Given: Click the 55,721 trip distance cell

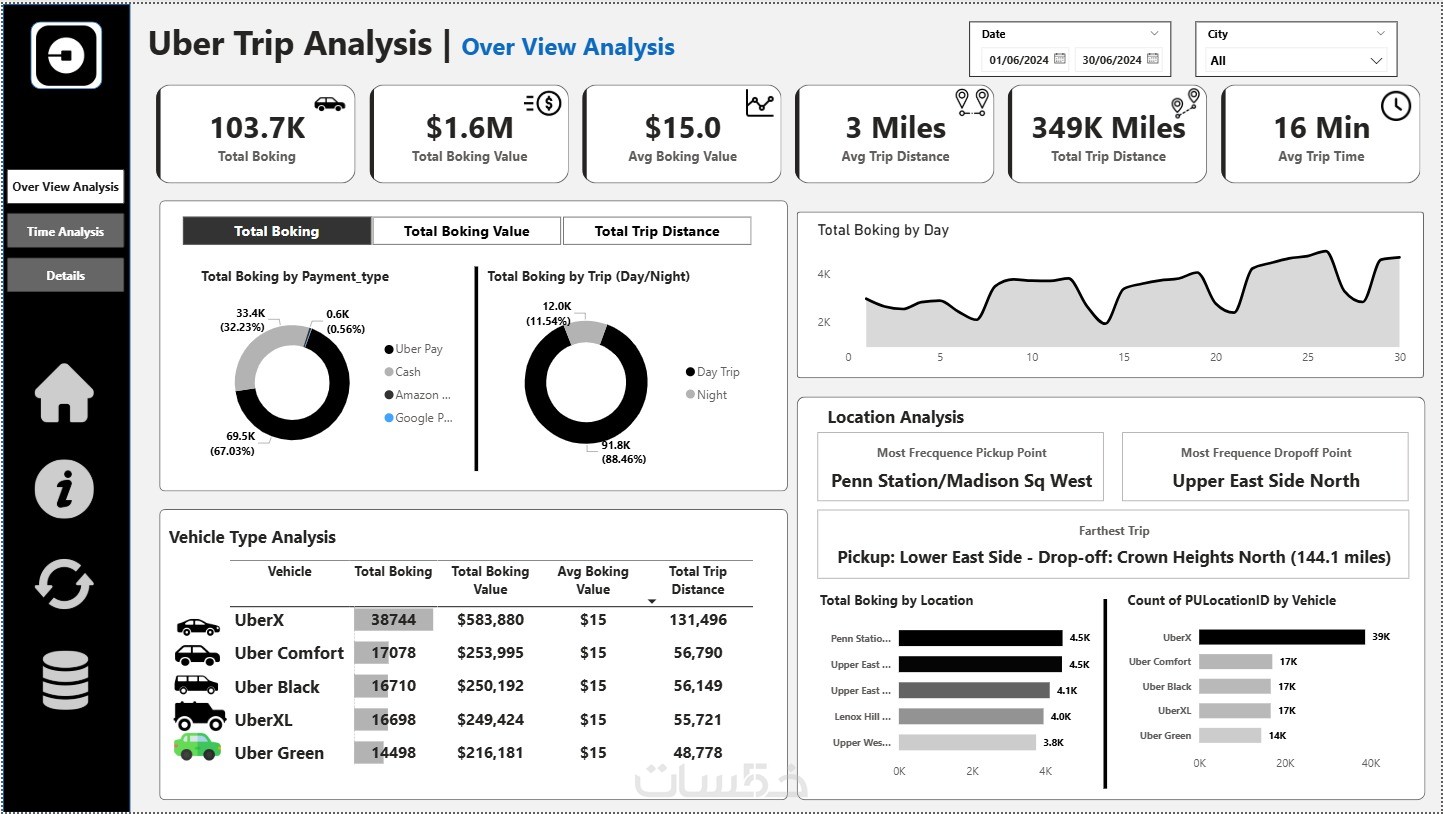Looking at the screenshot, I should coord(698,720).
